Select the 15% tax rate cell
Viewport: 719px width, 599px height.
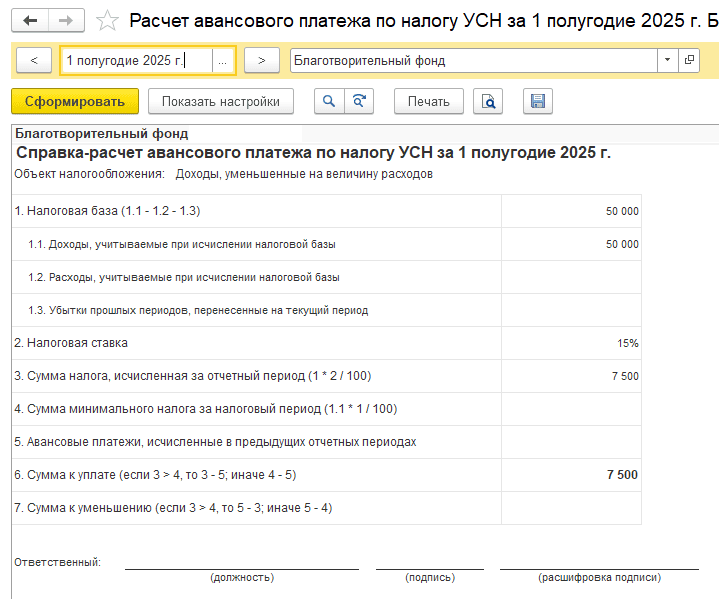pyautogui.click(x=571, y=343)
